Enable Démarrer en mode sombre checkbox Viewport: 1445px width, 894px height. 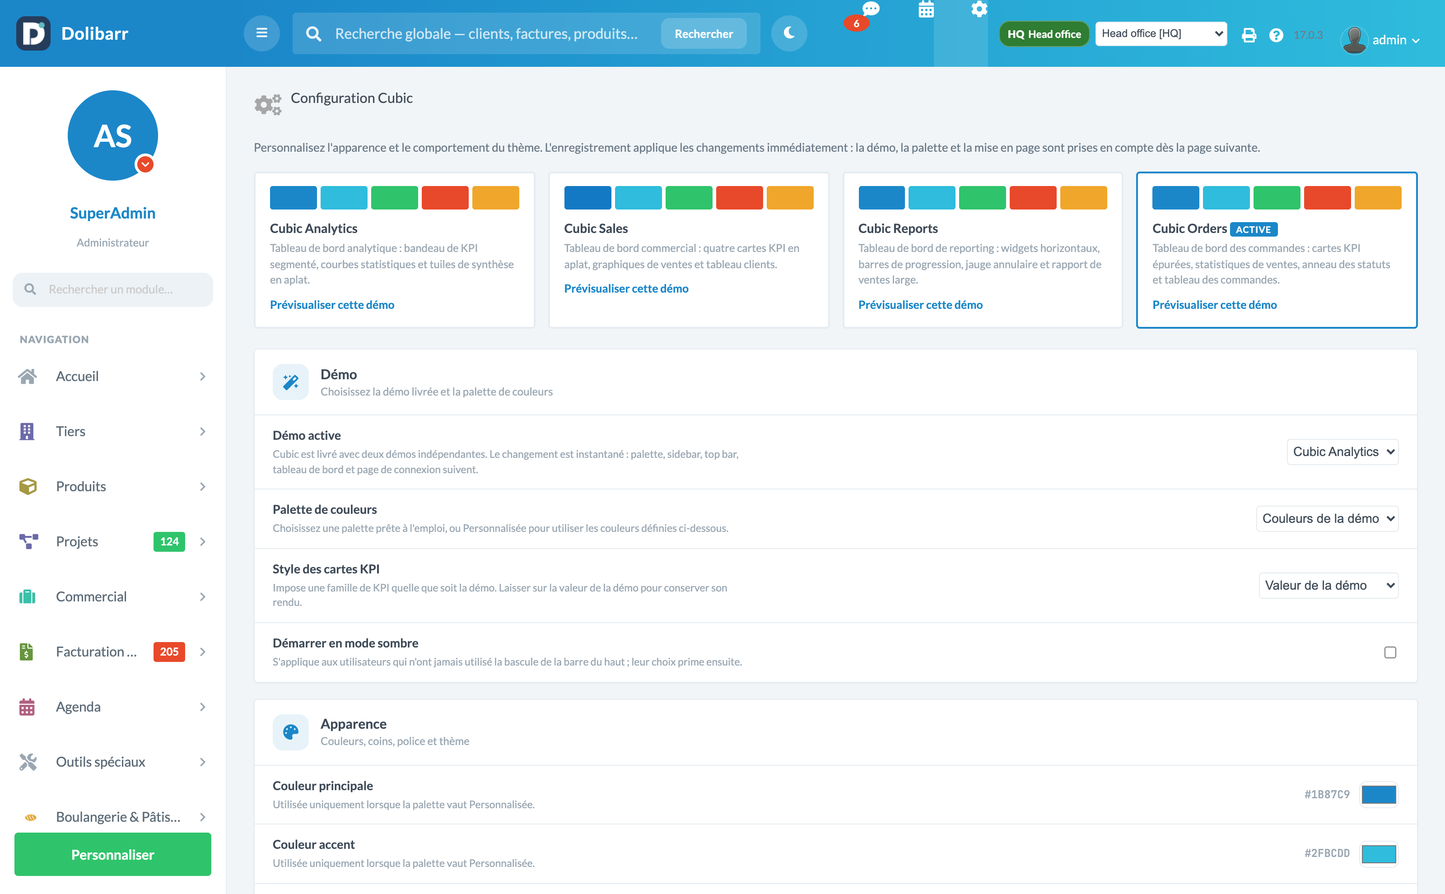[1390, 652]
